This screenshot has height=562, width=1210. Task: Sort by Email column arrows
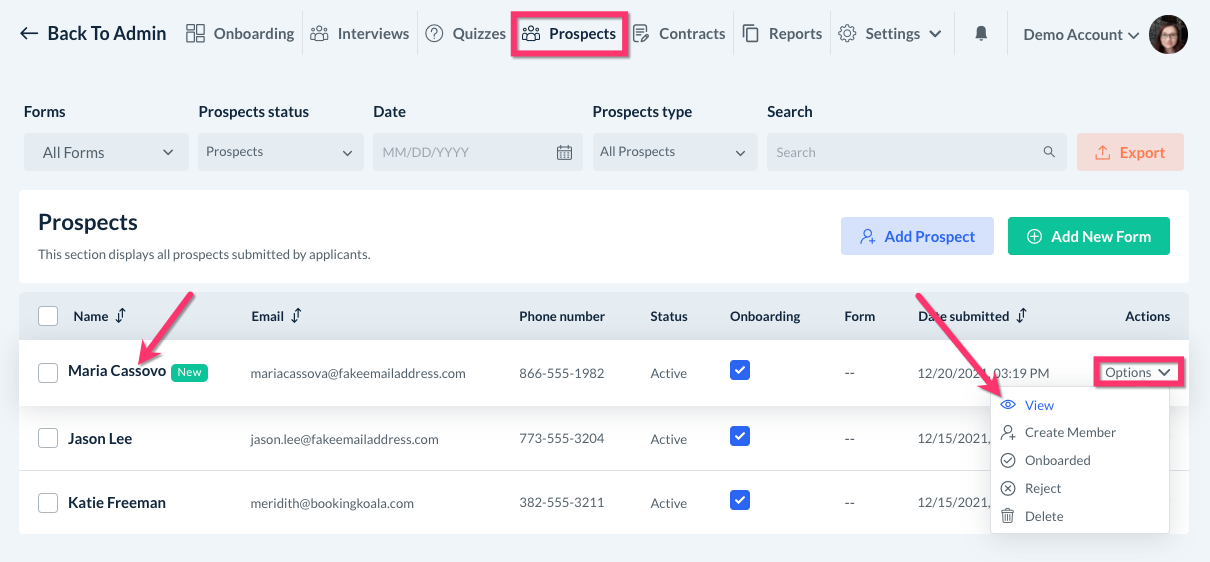click(x=296, y=316)
